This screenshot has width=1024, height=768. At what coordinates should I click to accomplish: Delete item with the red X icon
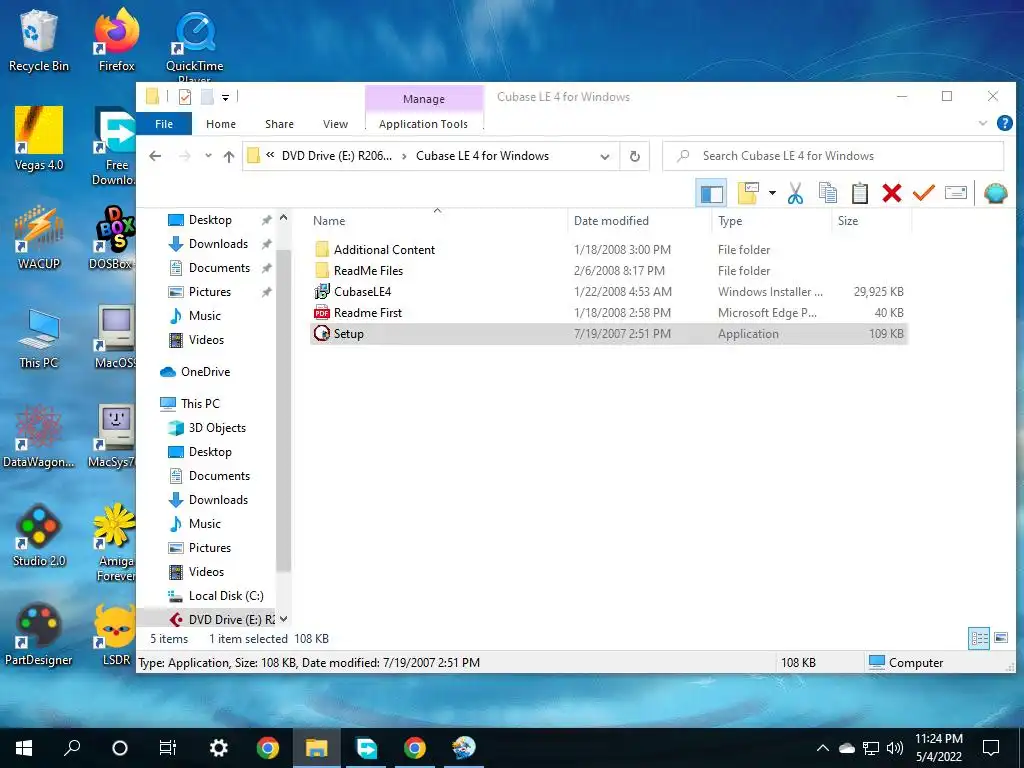(x=891, y=193)
